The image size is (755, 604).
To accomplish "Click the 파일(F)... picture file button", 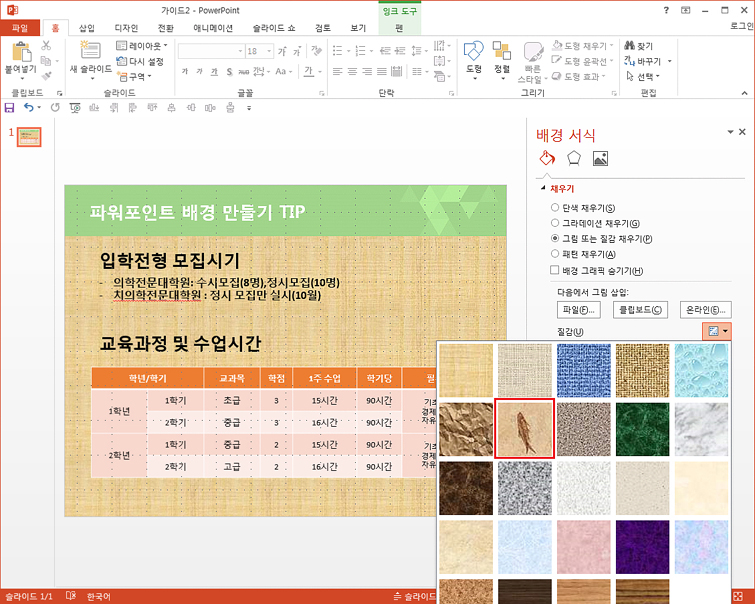I will pos(578,310).
